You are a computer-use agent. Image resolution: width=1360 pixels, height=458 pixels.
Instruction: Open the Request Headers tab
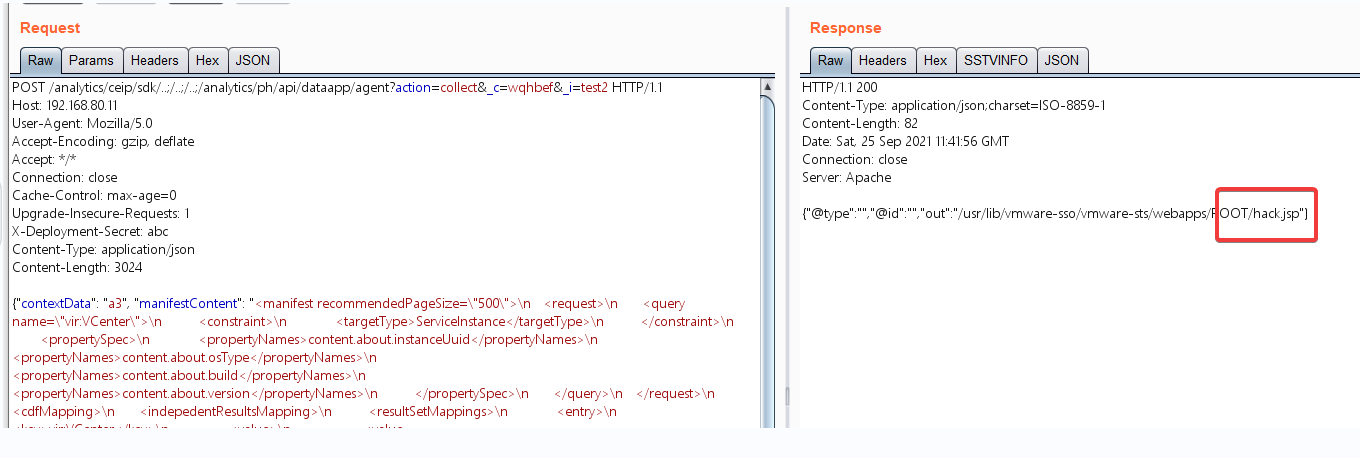[155, 60]
